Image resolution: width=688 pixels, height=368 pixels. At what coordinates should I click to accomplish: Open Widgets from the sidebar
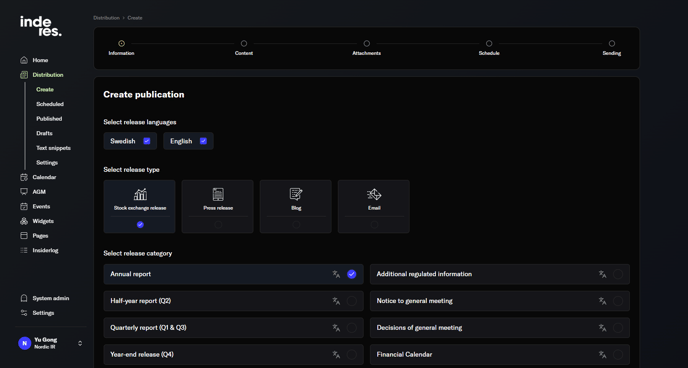[43, 221]
